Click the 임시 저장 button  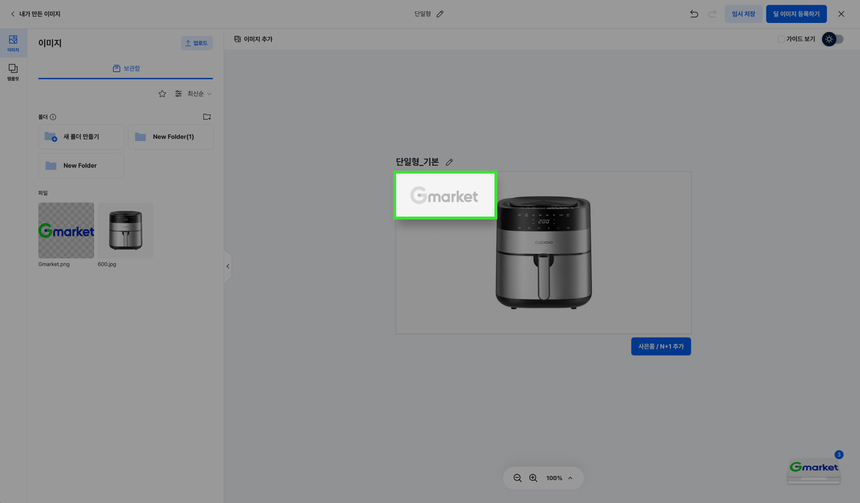click(743, 14)
